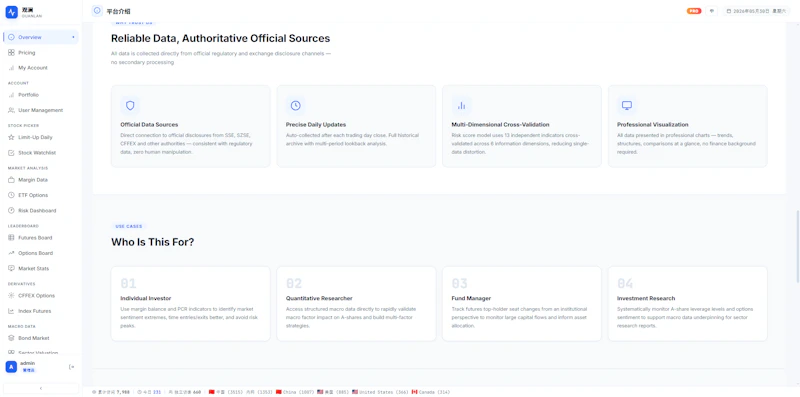Open Market Stats
The image size is (800, 397).
click(41, 268)
